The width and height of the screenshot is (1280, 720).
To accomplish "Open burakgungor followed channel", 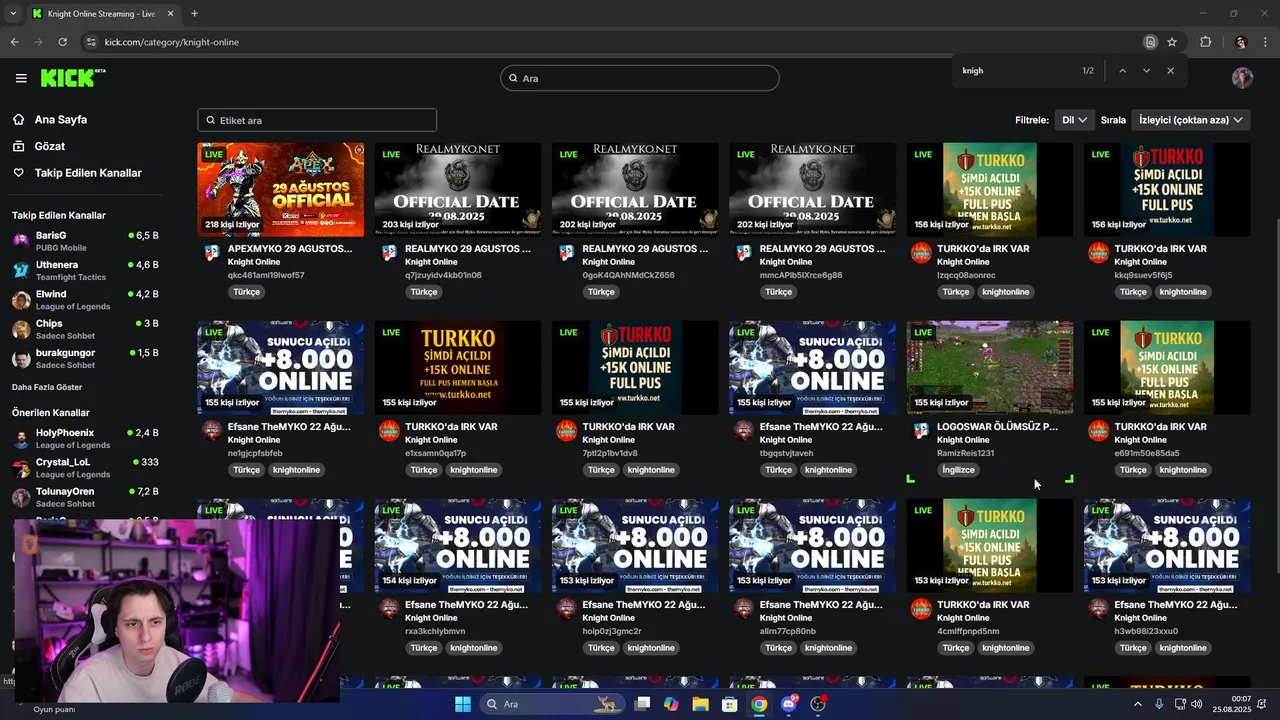I will (x=85, y=358).
